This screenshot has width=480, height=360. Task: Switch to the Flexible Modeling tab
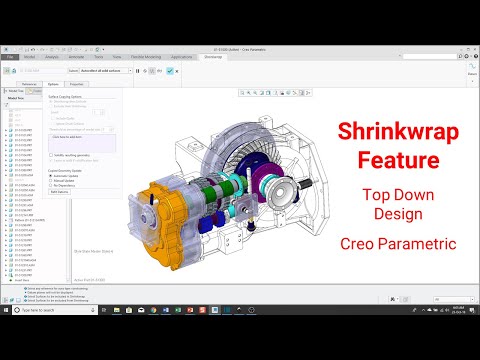[x=146, y=57]
